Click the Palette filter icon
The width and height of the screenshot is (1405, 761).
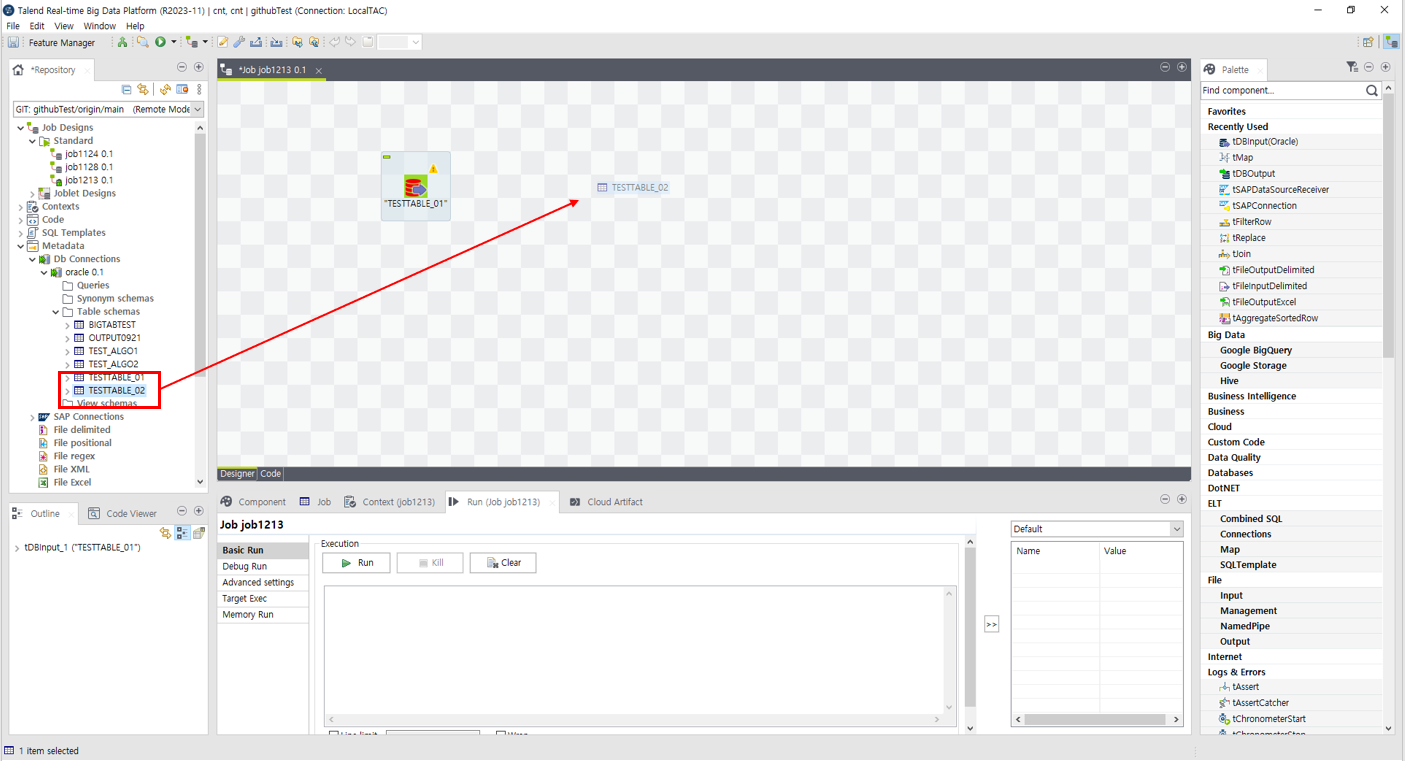[1352, 67]
